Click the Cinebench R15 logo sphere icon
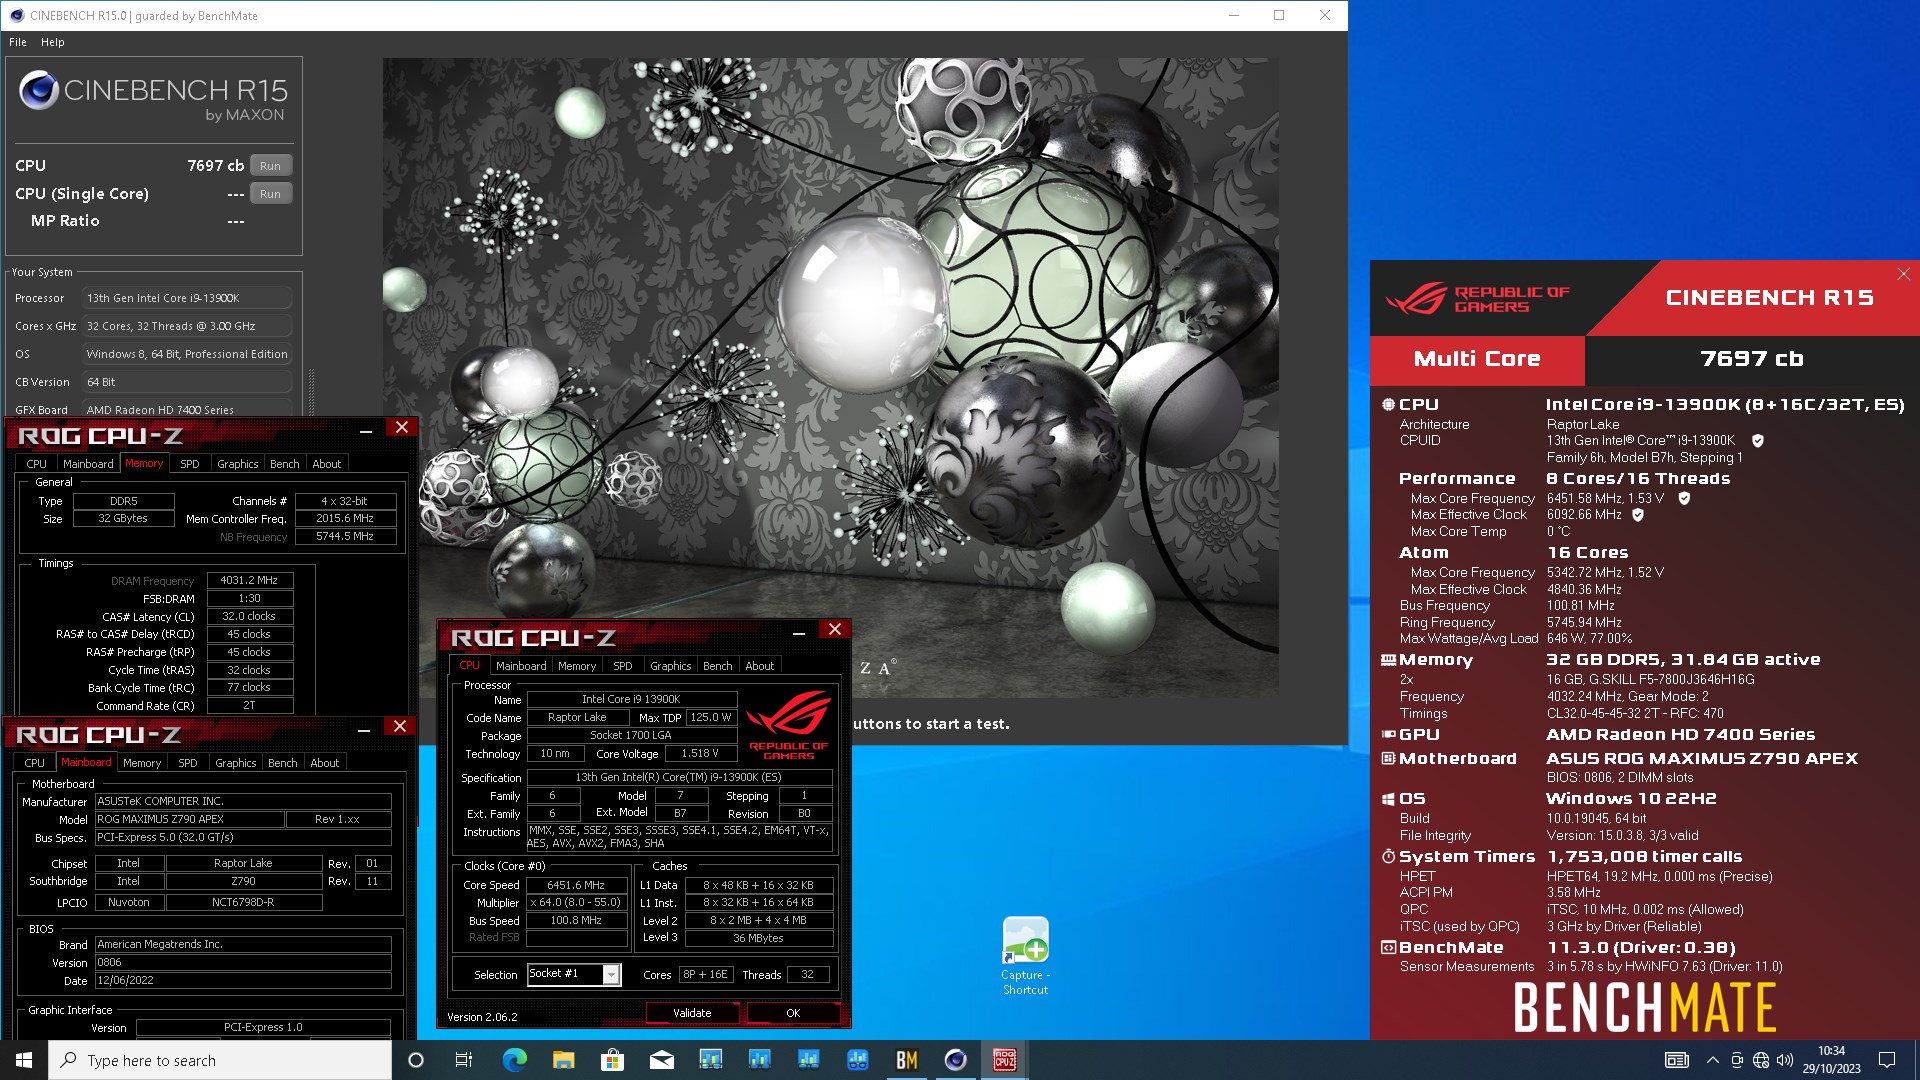The image size is (1920, 1080). (x=39, y=91)
